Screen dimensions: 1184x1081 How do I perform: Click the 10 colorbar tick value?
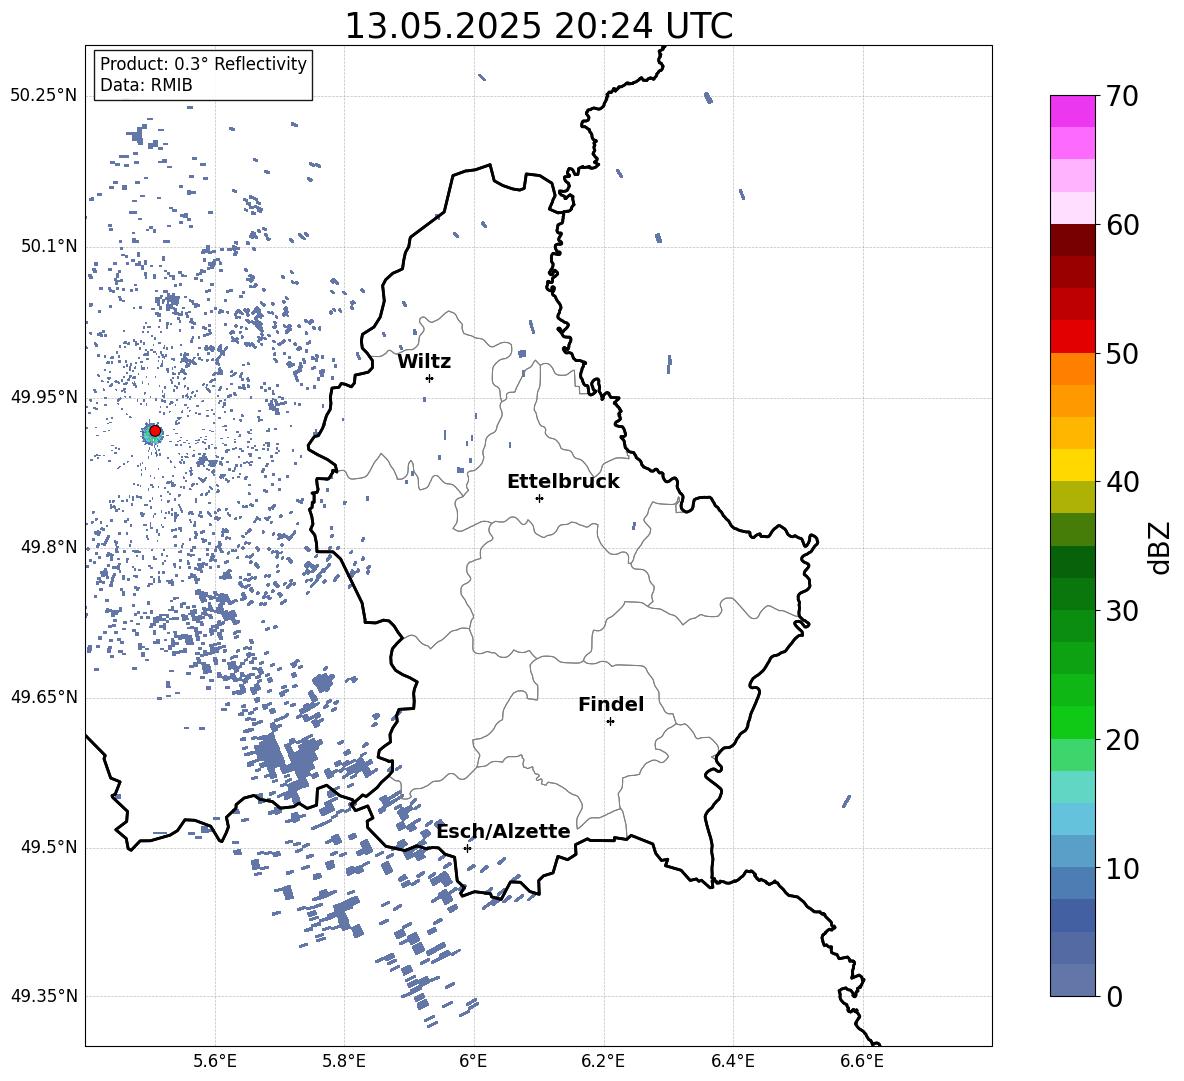point(1122,869)
